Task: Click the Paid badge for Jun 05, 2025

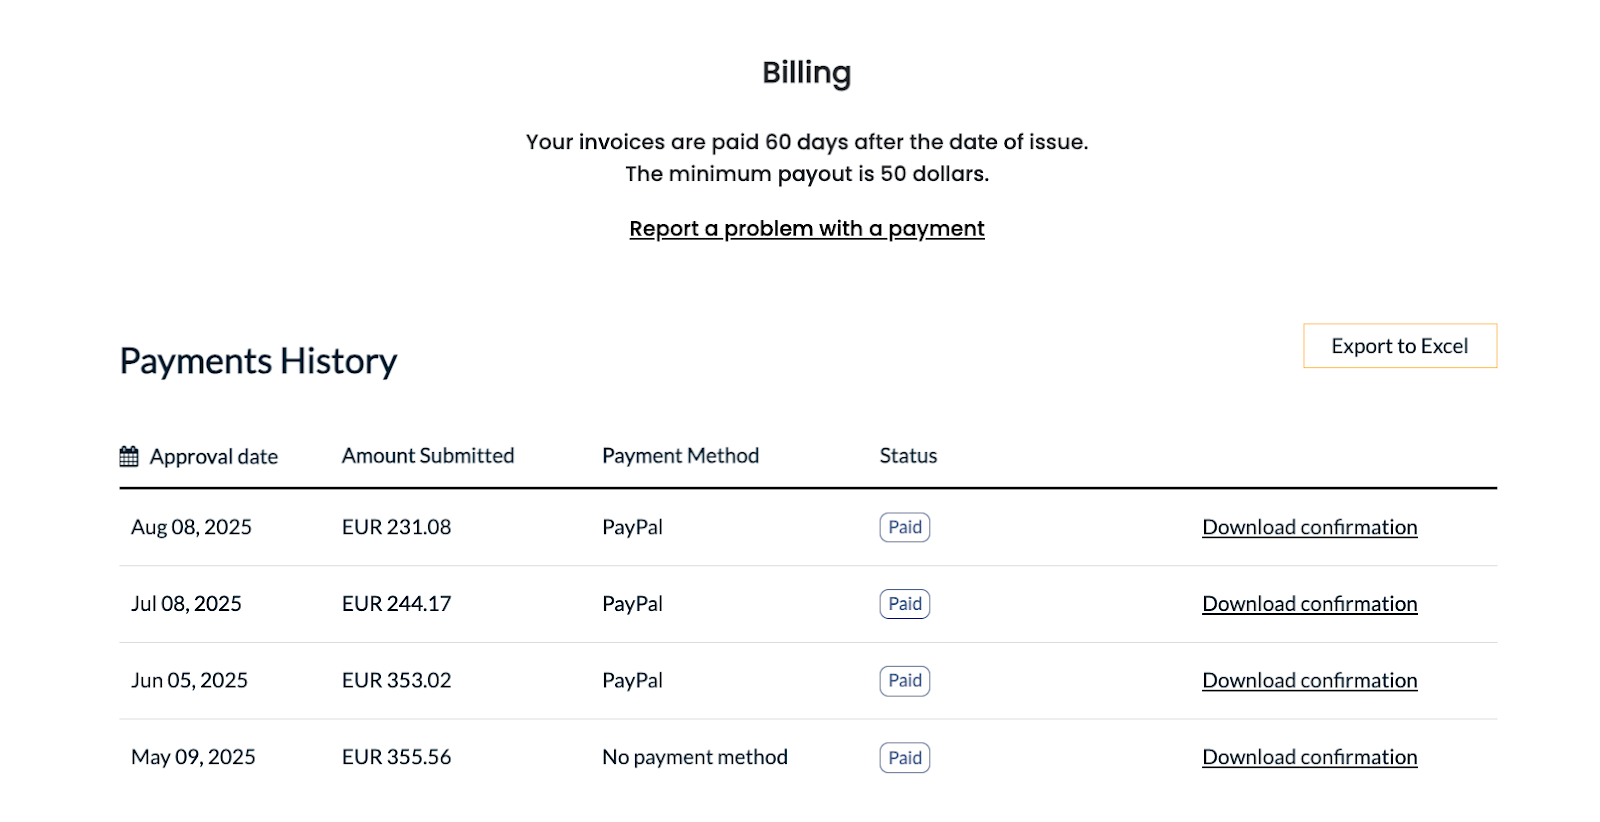Action: click(x=905, y=681)
